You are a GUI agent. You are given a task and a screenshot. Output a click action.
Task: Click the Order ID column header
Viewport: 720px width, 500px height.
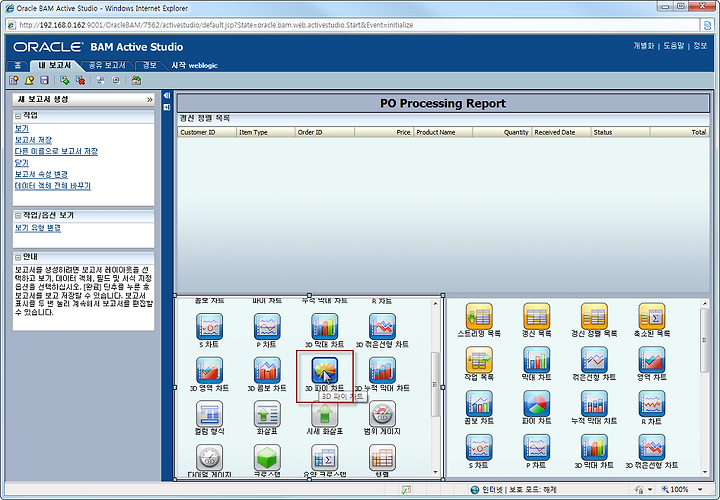[325, 132]
